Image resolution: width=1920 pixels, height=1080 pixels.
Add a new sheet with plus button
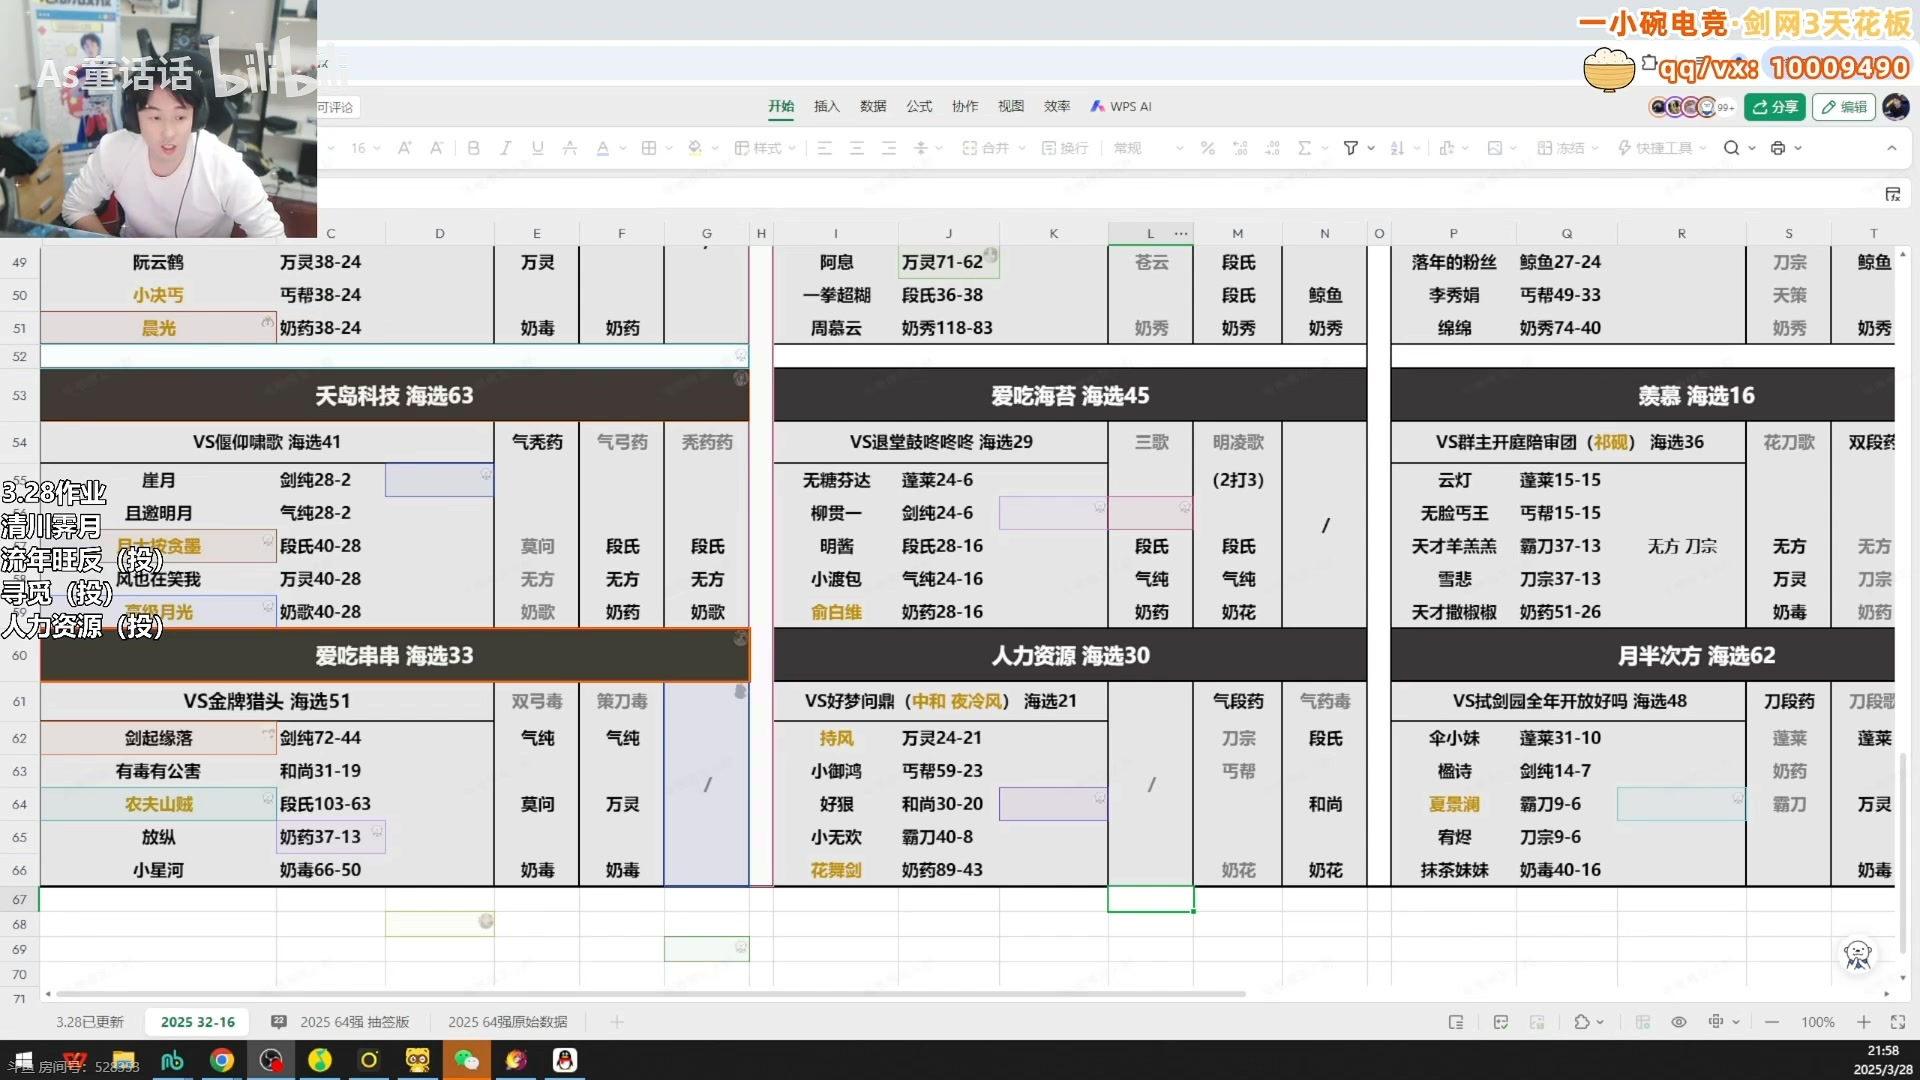point(617,1022)
